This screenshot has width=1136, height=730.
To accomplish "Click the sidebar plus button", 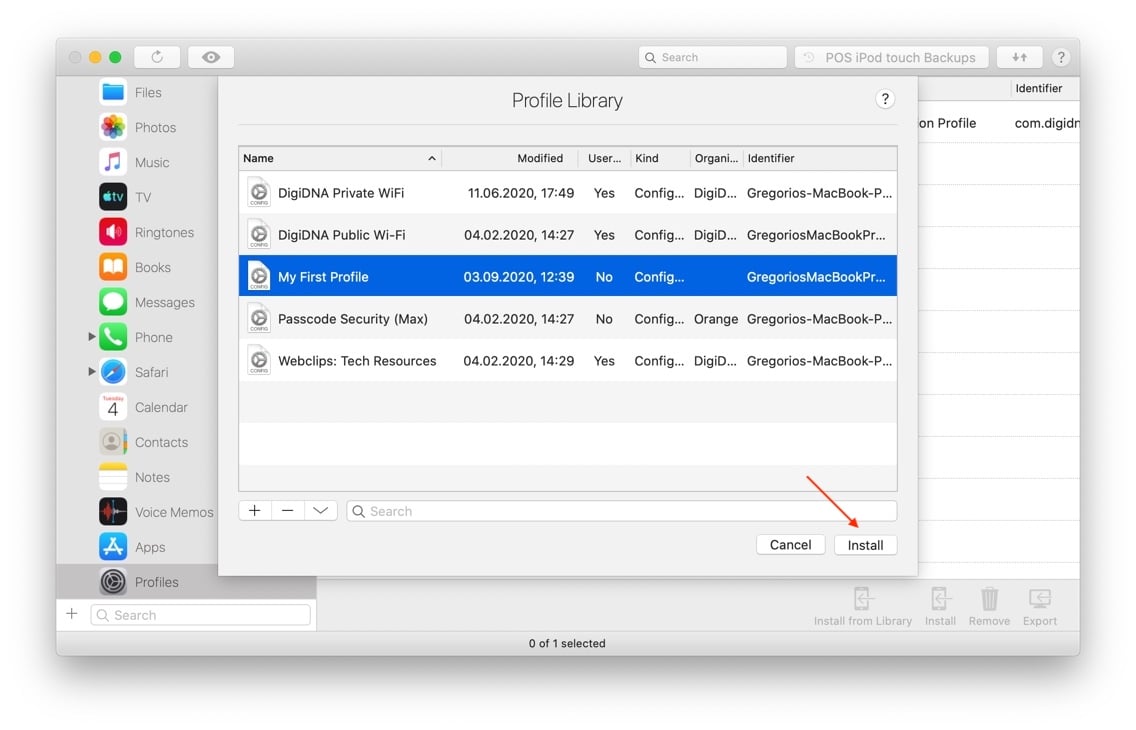I will [72, 614].
